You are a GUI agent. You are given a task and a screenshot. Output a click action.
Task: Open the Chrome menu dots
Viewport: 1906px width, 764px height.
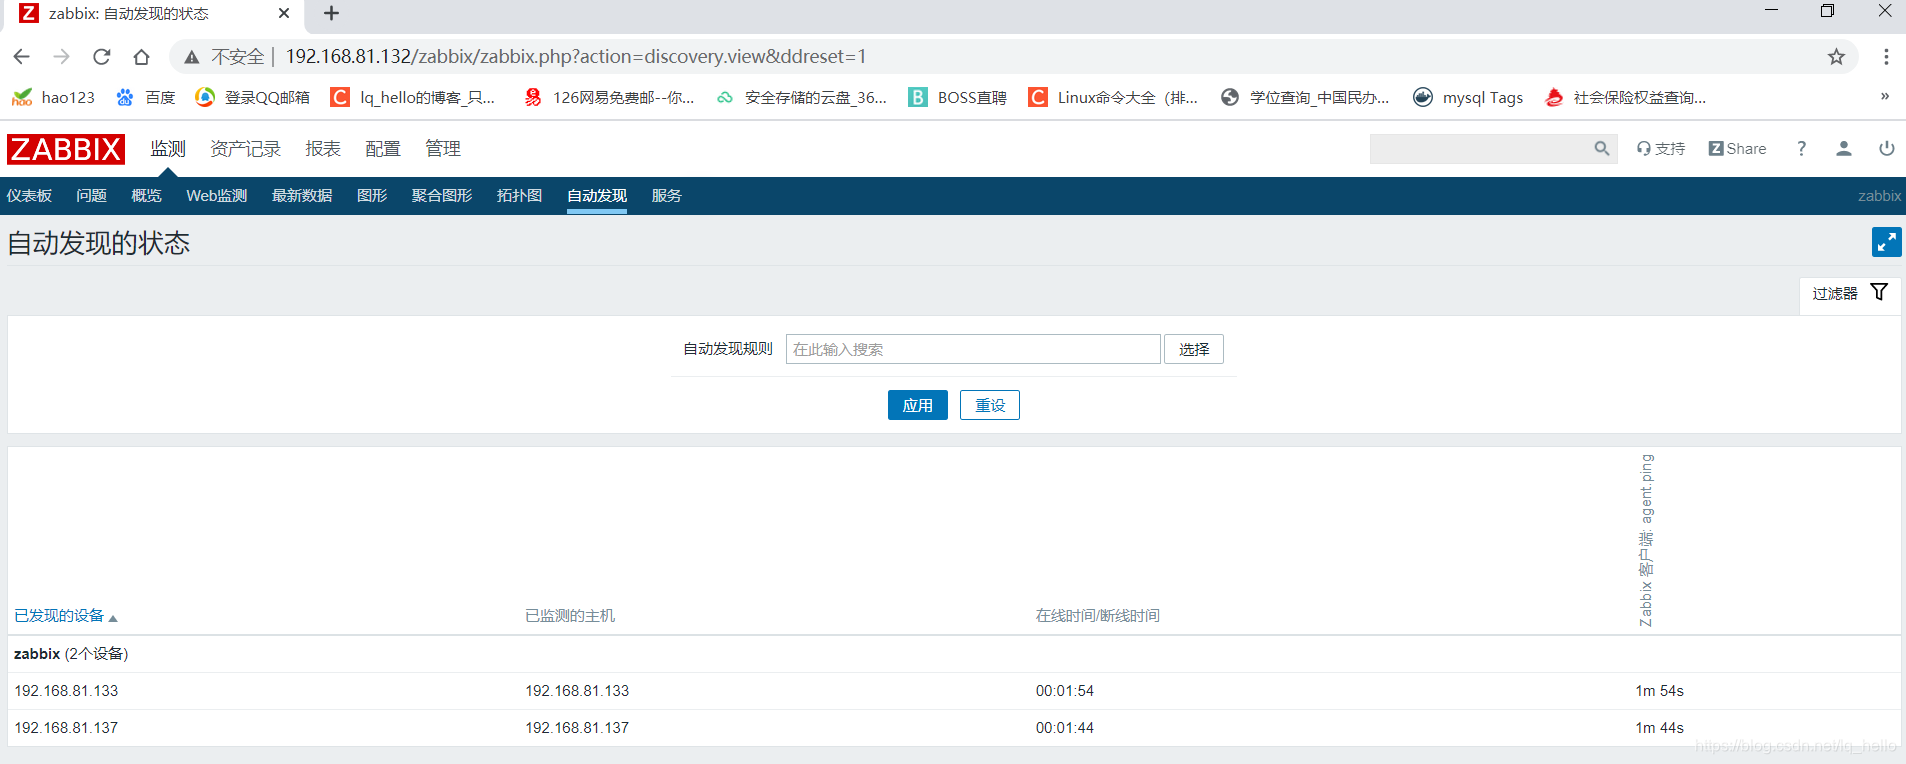(x=1886, y=57)
